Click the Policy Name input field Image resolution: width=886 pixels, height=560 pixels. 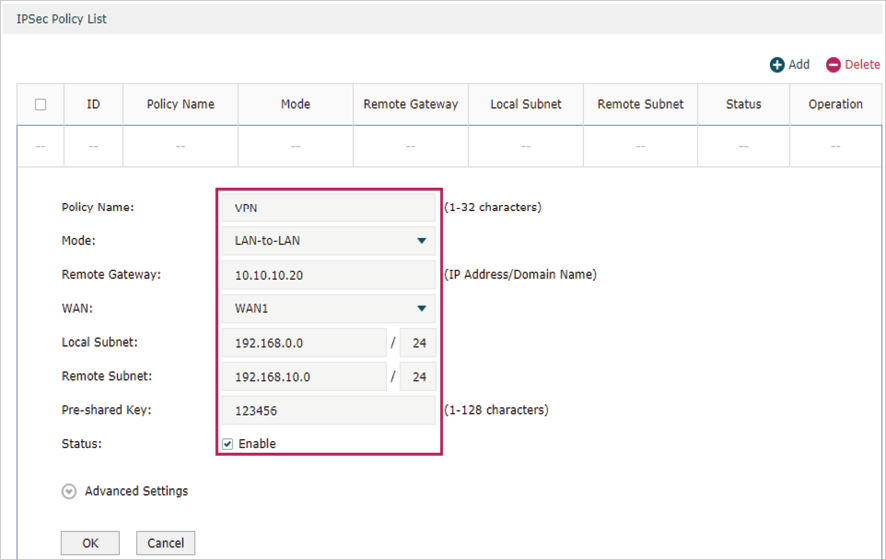328,207
